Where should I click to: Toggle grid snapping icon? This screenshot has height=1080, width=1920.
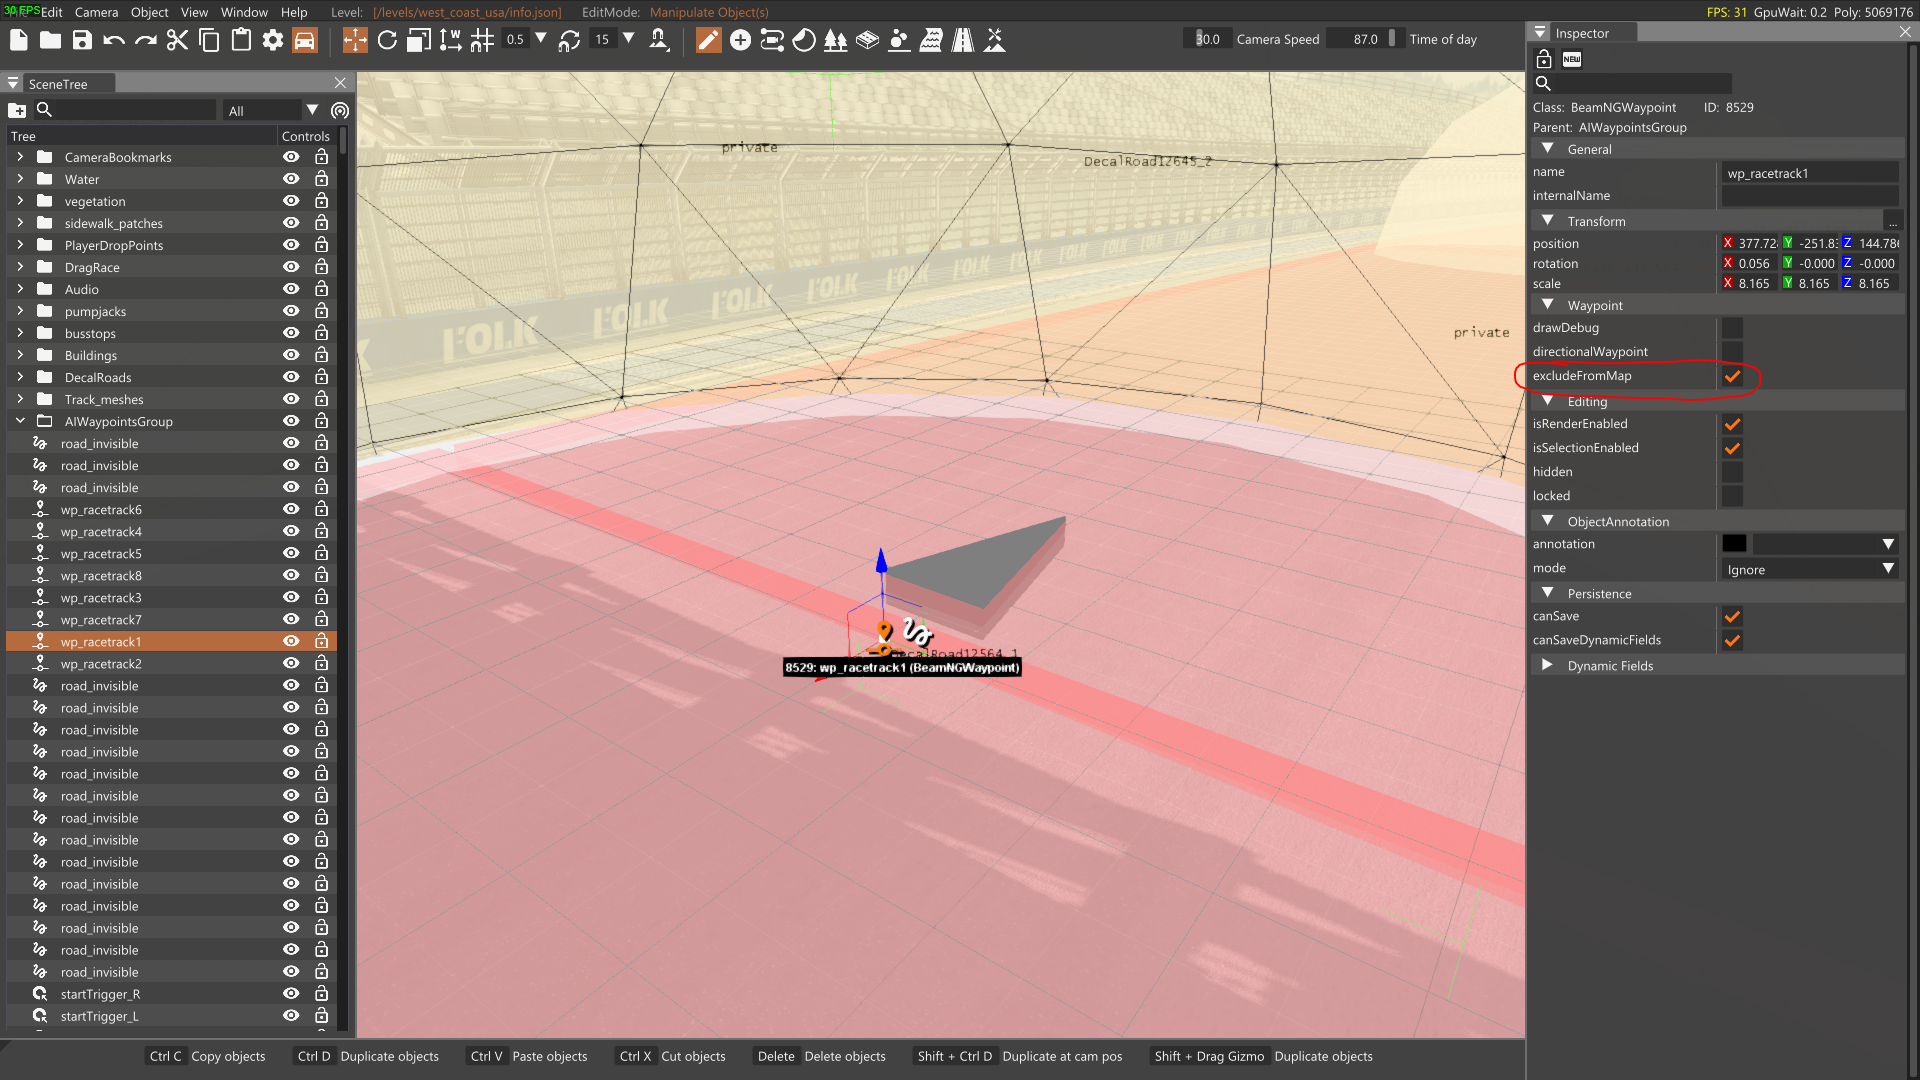[482, 40]
